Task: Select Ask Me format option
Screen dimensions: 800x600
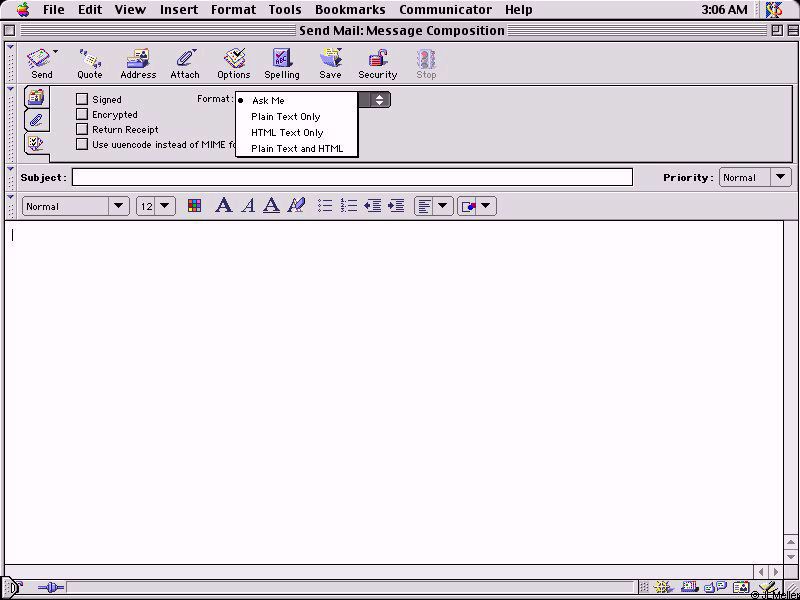Action: coord(296,101)
